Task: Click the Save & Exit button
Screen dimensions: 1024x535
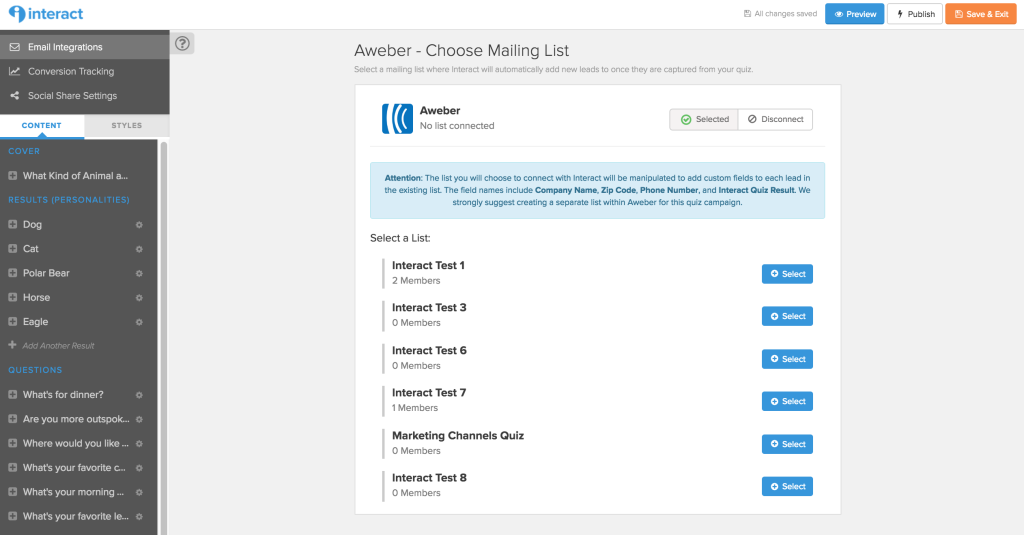Action: [981, 14]
